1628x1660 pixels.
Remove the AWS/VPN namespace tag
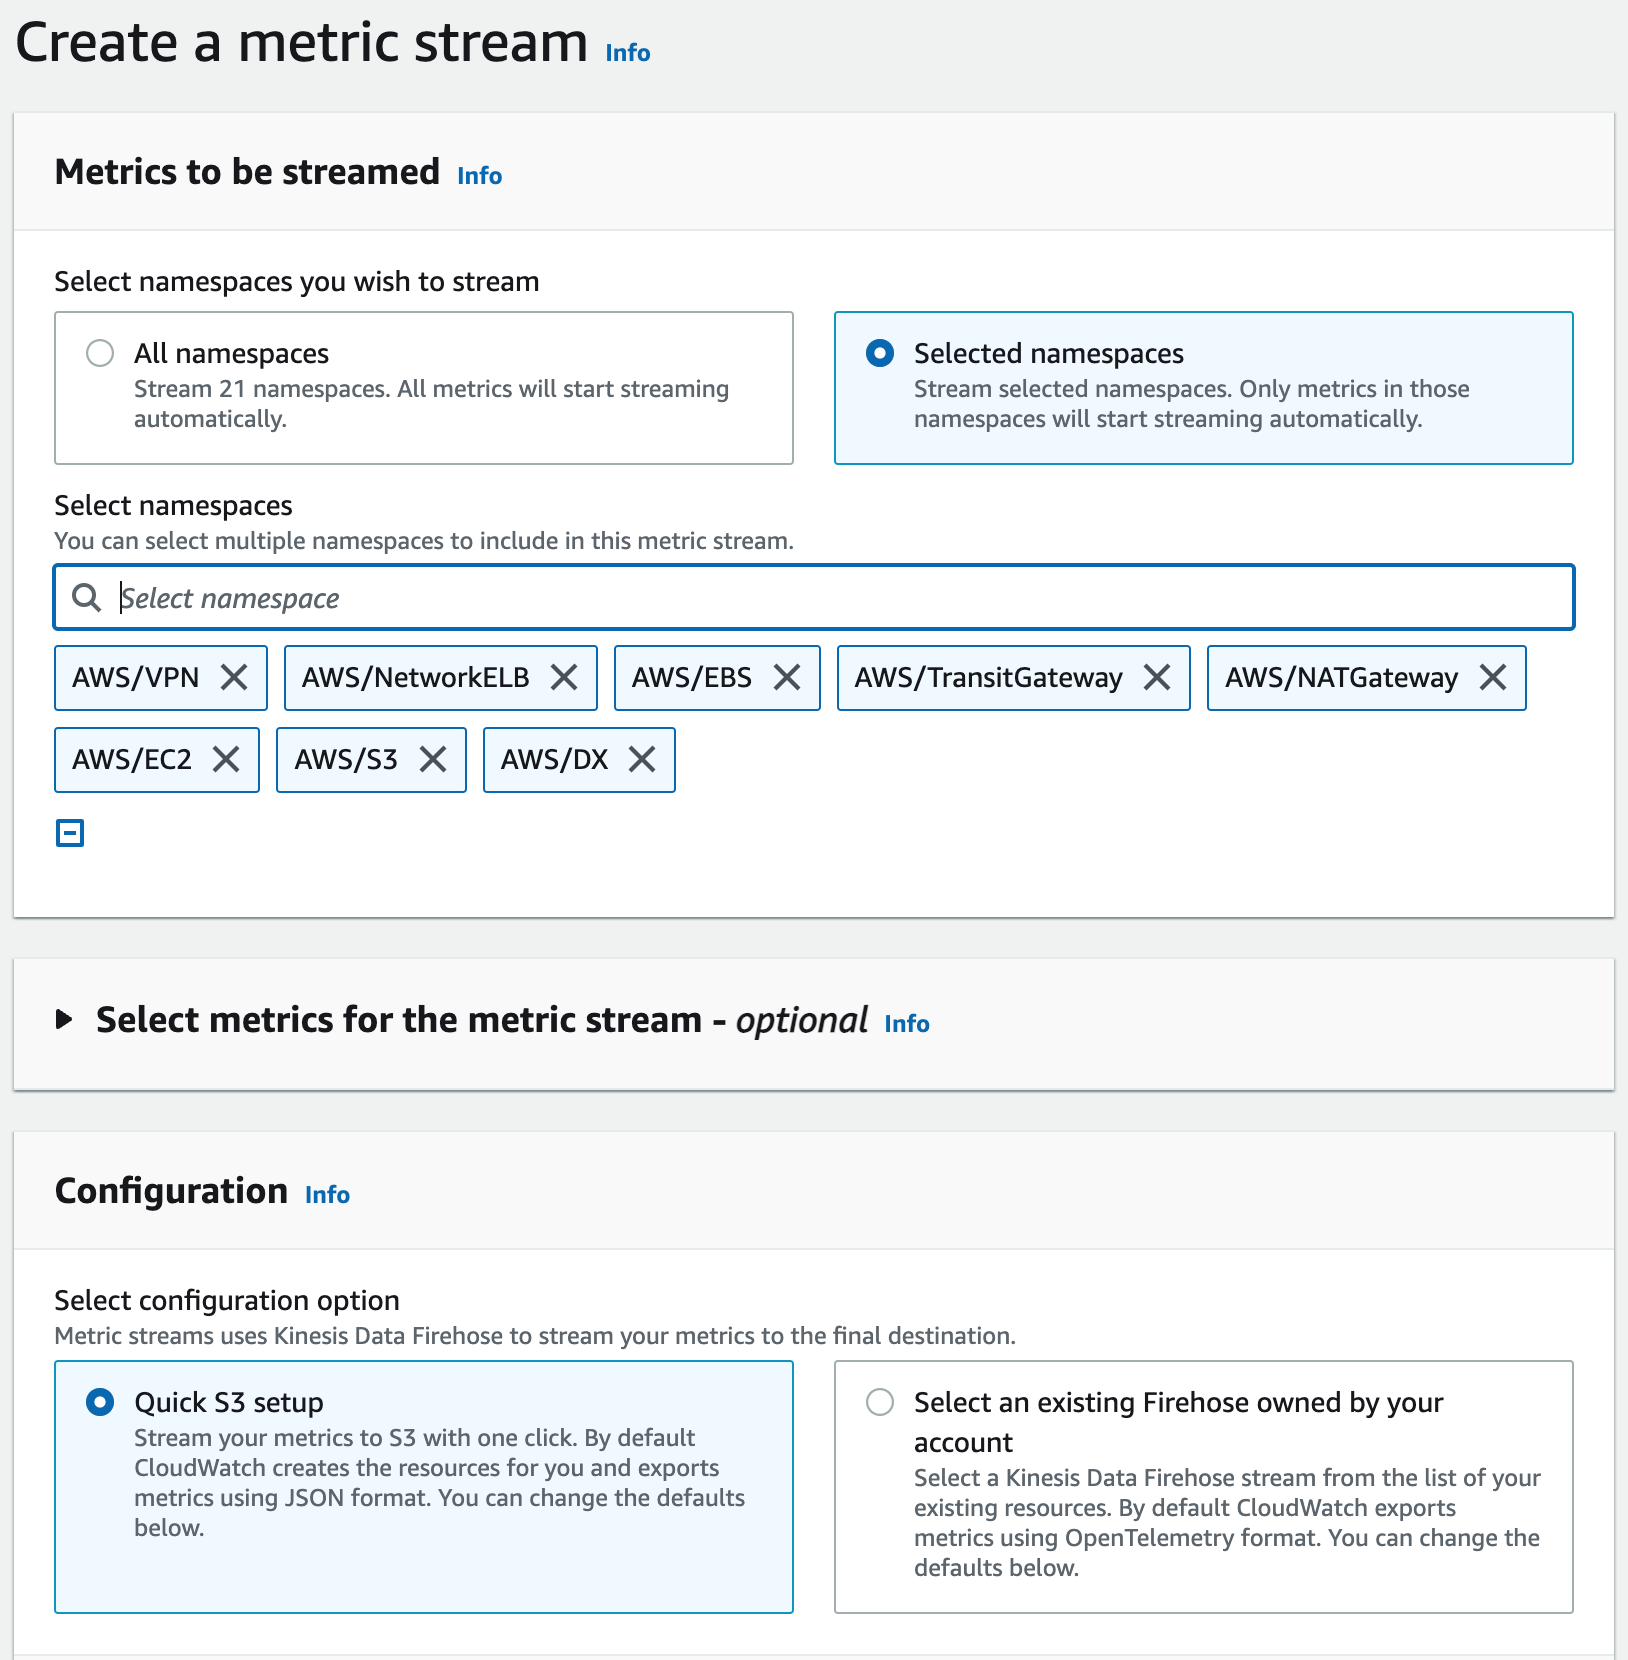click(x=234, y=678)
